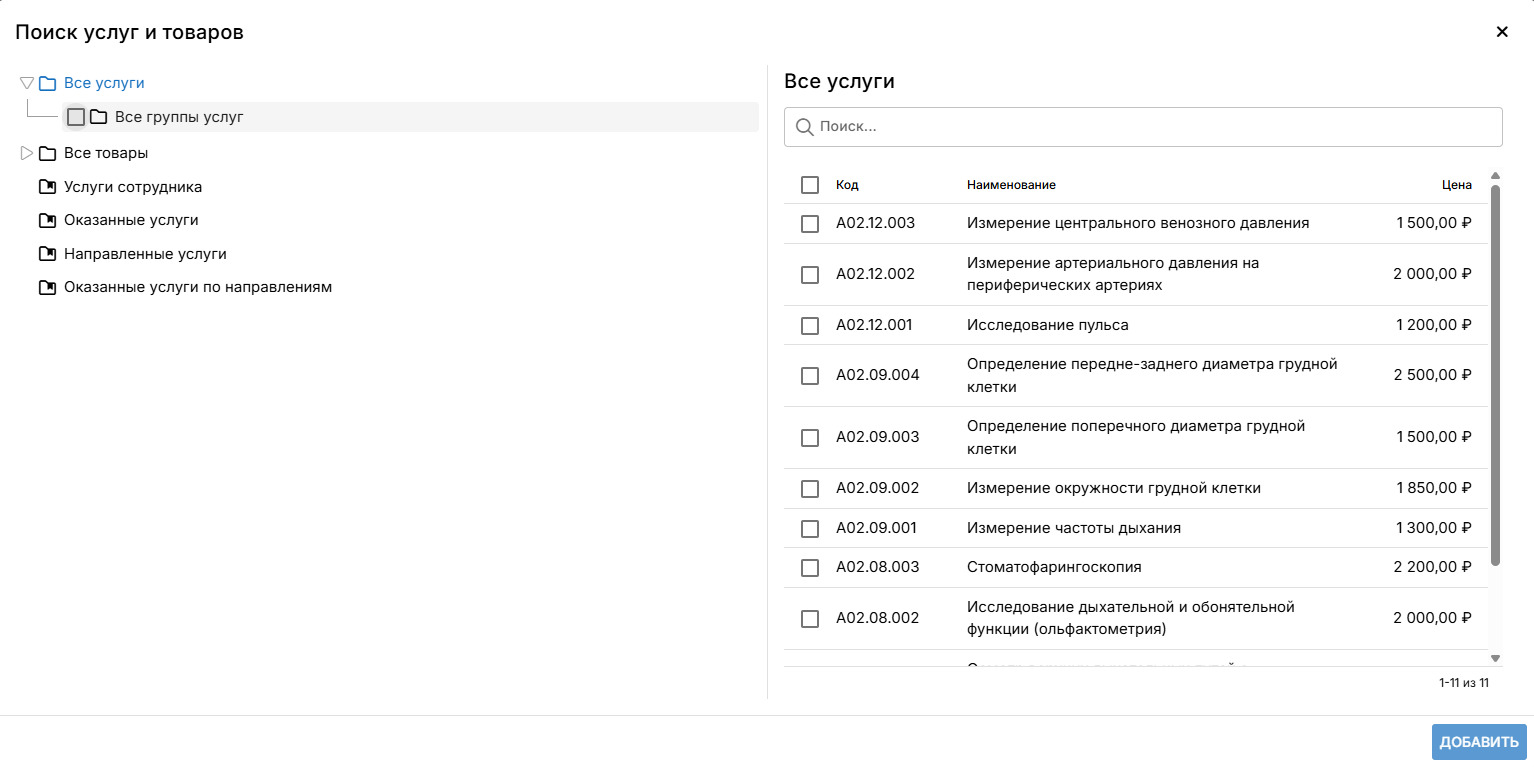Viewport: 1534px width, 767px height.
Task: Select the checkbox for service A02.12.001
Action: [x=810, y=325]
